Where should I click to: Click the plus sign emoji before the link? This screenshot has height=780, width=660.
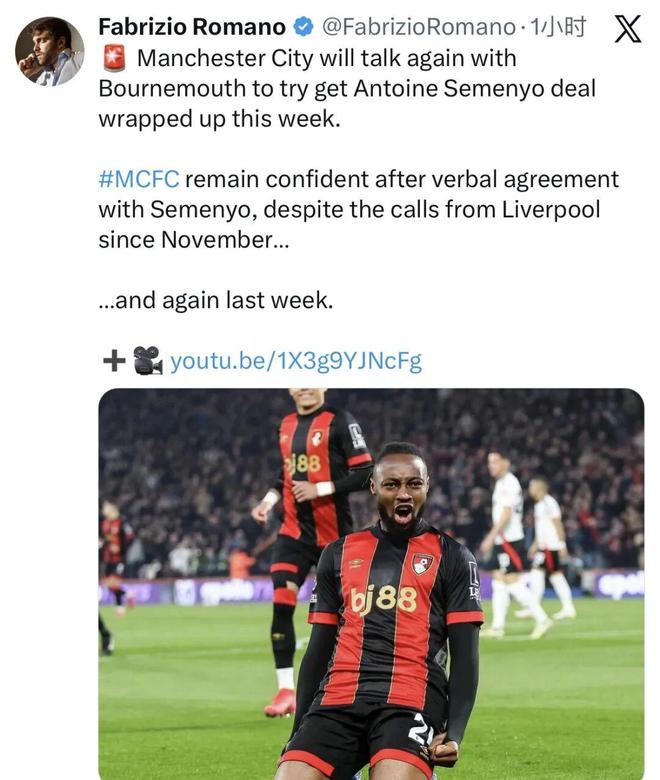[113, 361]
